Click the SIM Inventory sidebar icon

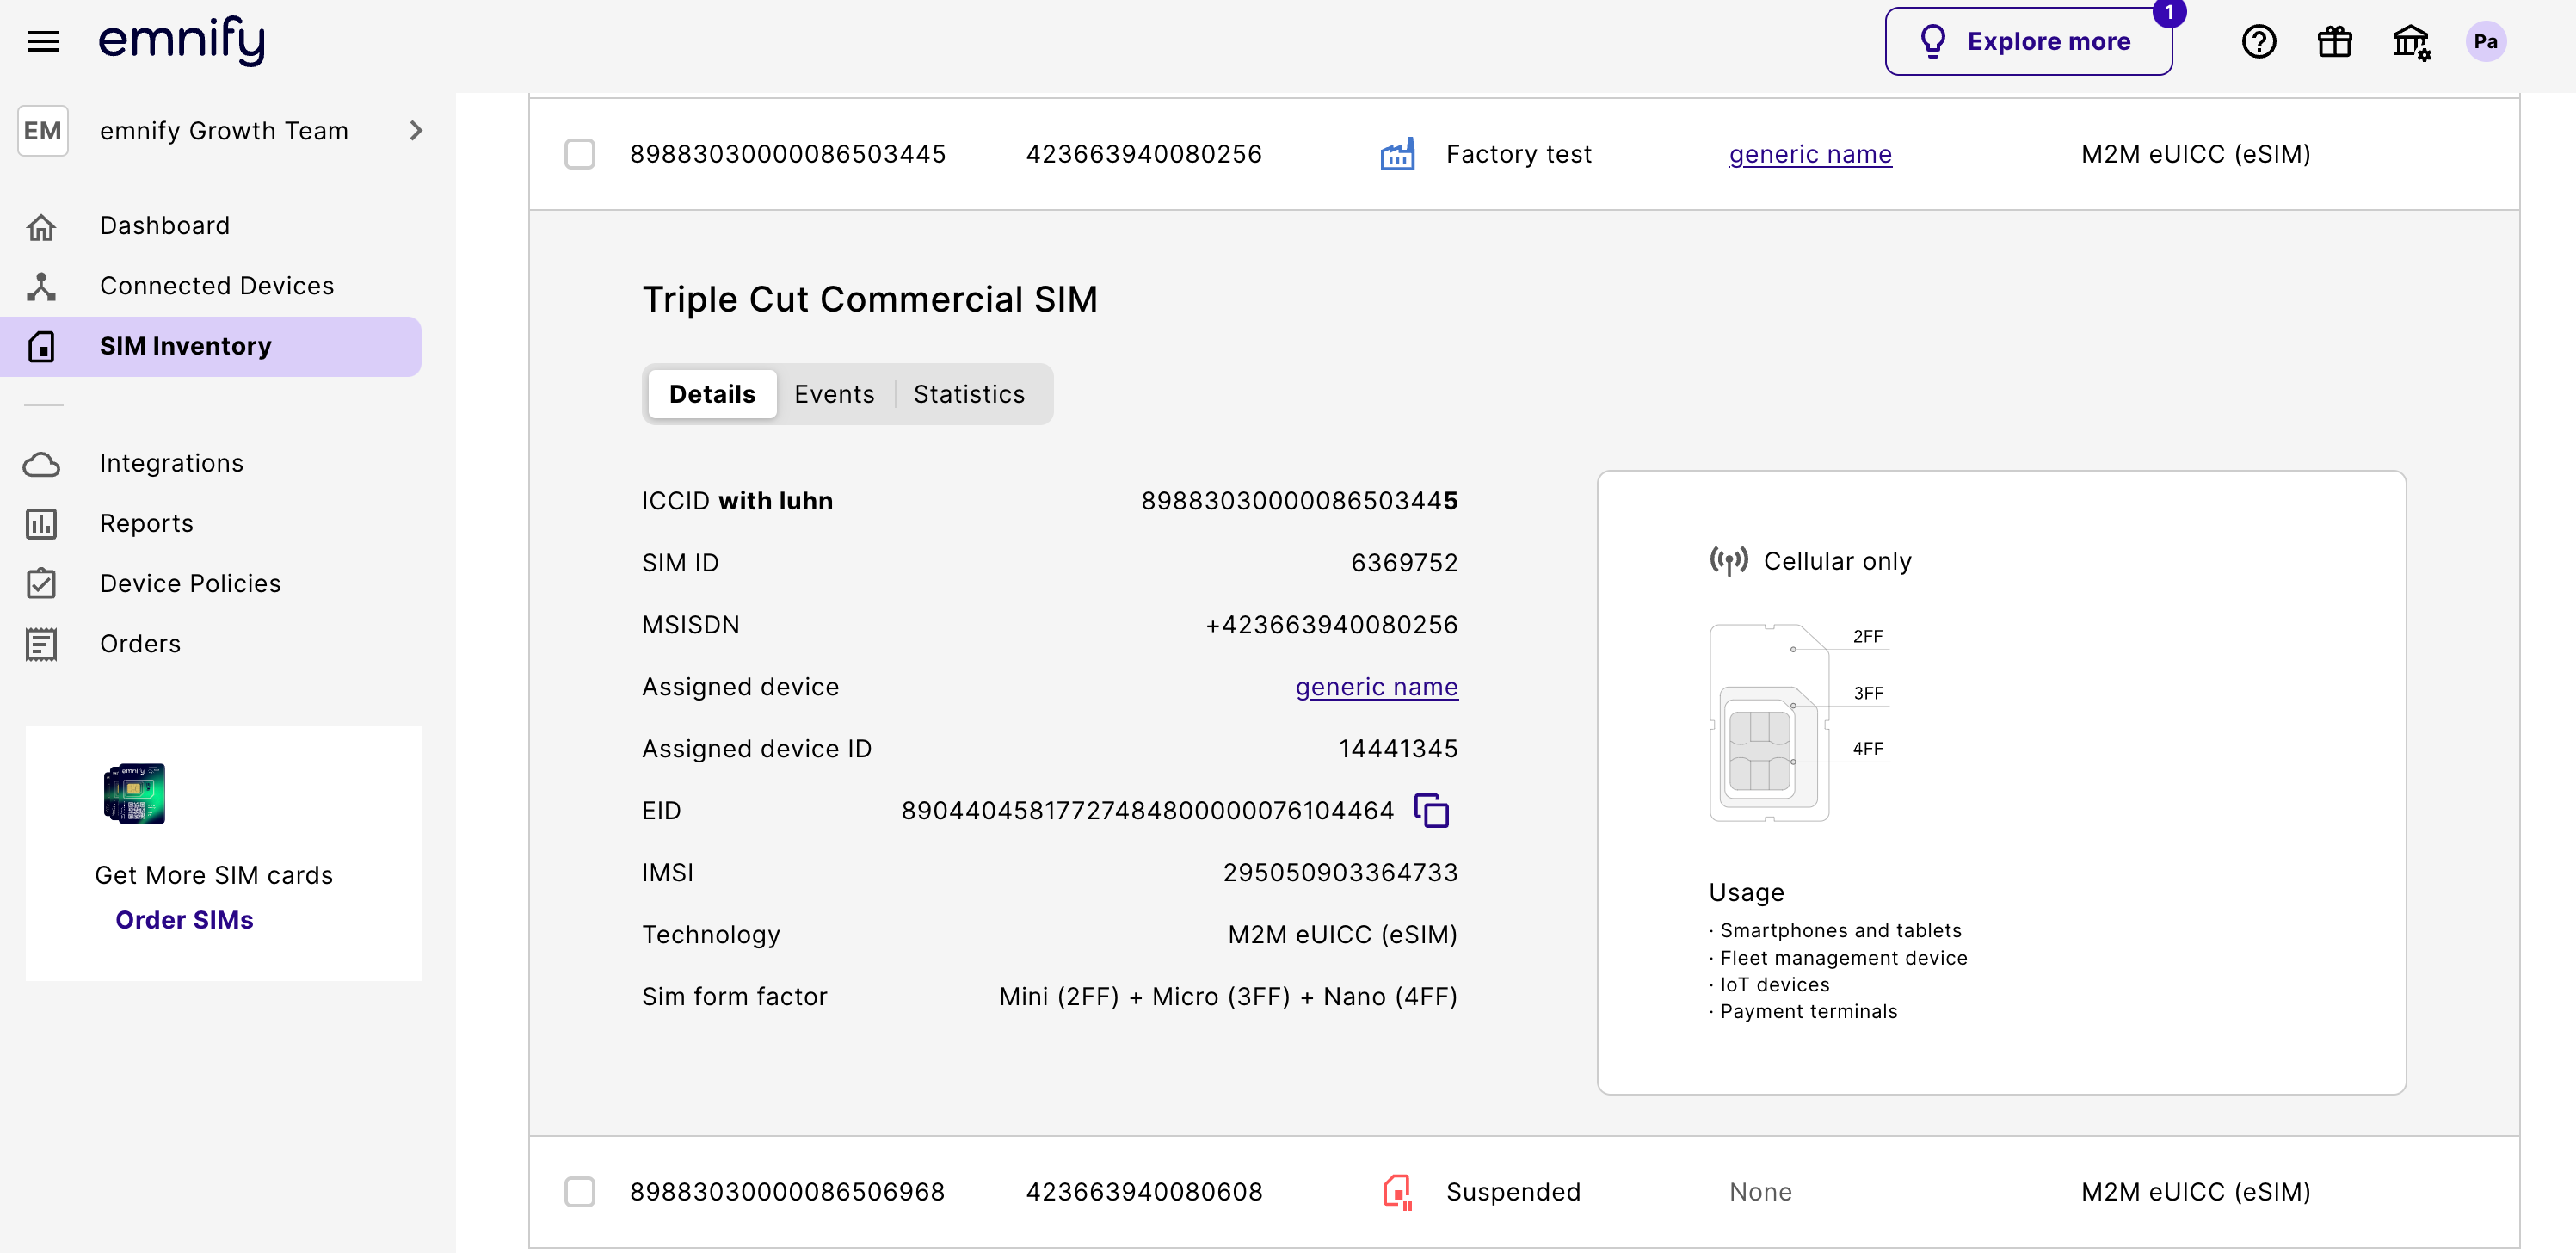pos(41,345)
